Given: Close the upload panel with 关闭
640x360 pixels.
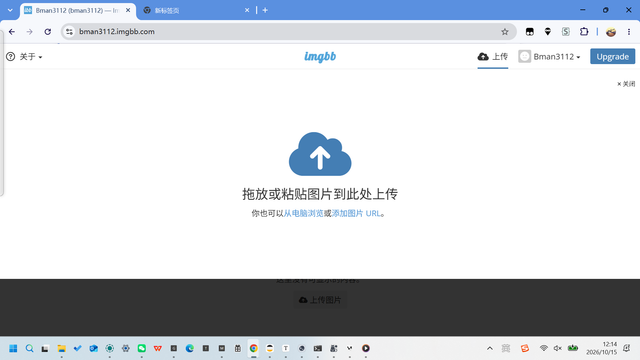Looking at the screenshot, I should tap(626, 84).
